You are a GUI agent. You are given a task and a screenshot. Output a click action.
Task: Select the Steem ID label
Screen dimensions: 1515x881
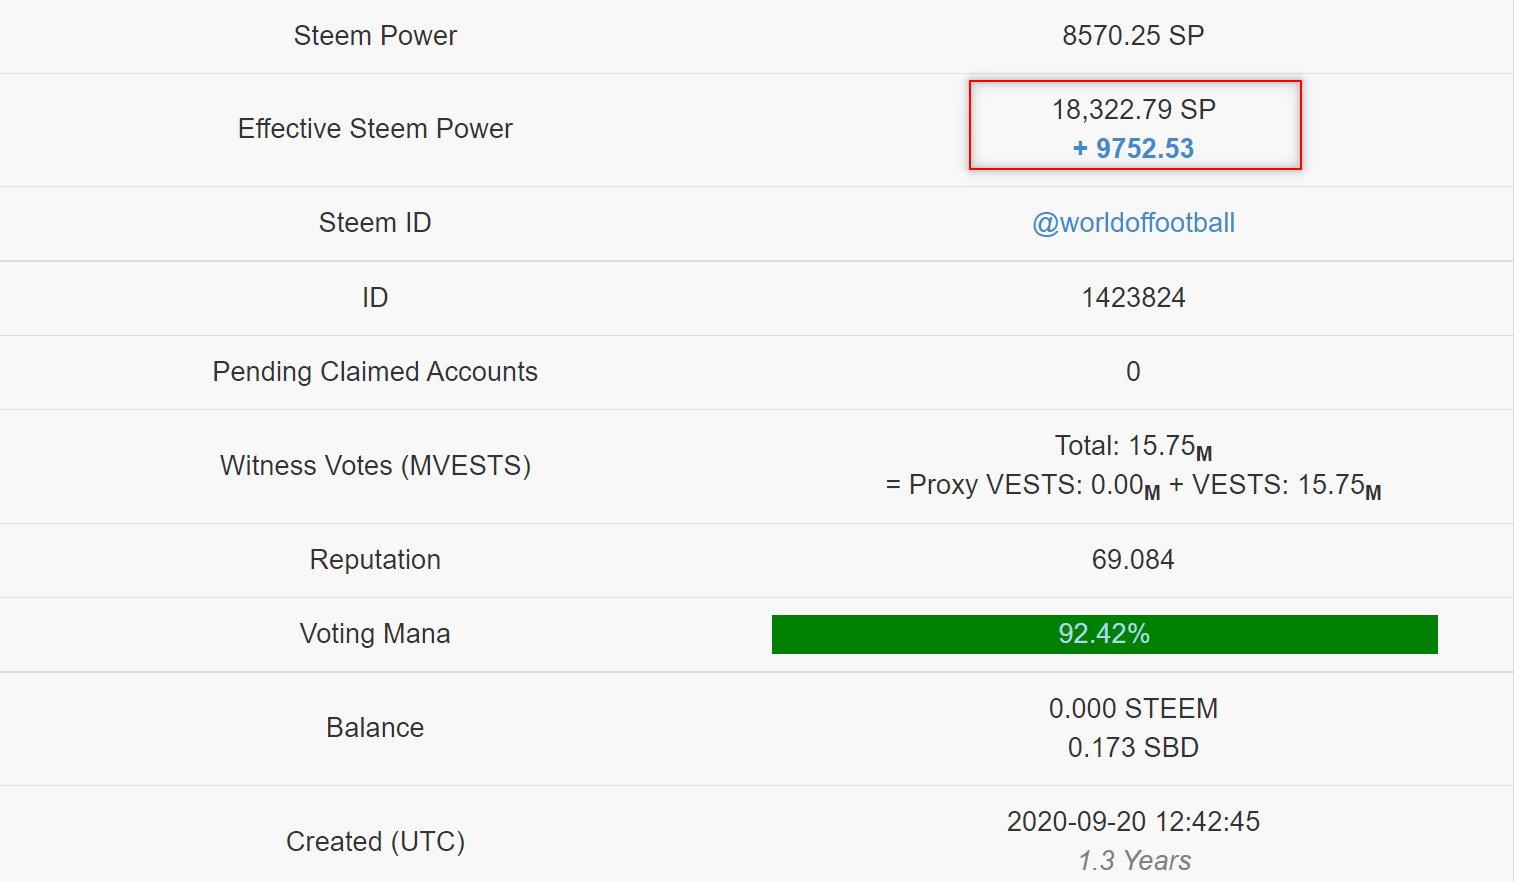point(375,223)
